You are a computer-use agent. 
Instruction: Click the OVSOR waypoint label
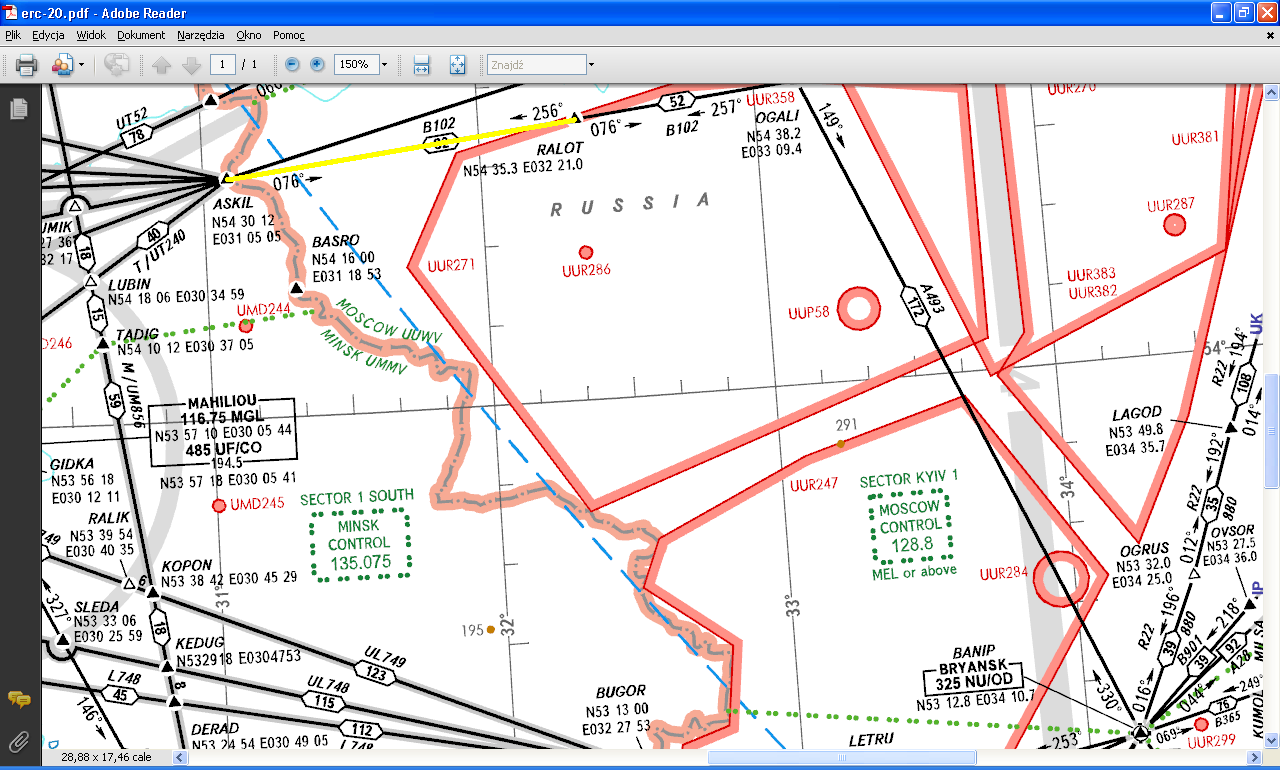(x=1230, y=530)
